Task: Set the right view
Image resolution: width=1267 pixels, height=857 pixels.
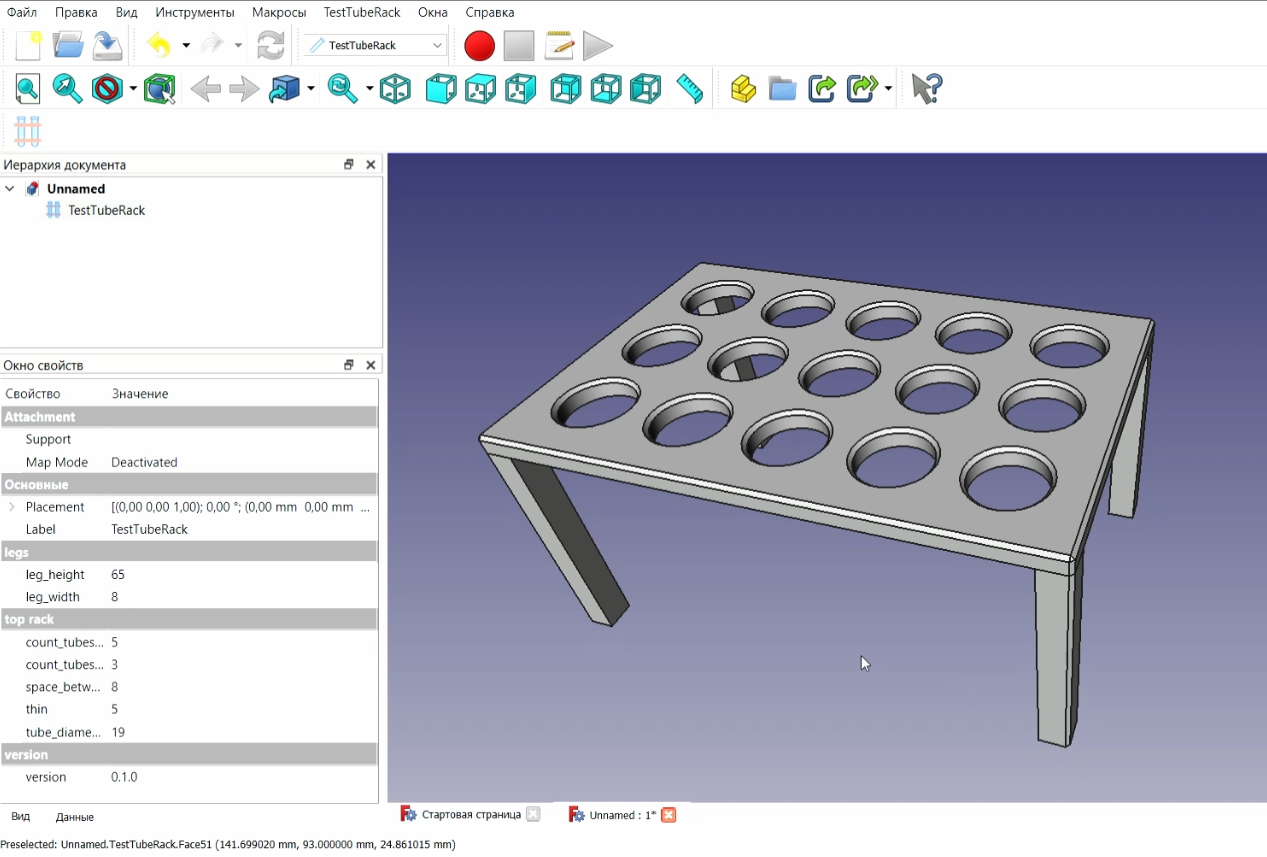Action: coord(520,89)
